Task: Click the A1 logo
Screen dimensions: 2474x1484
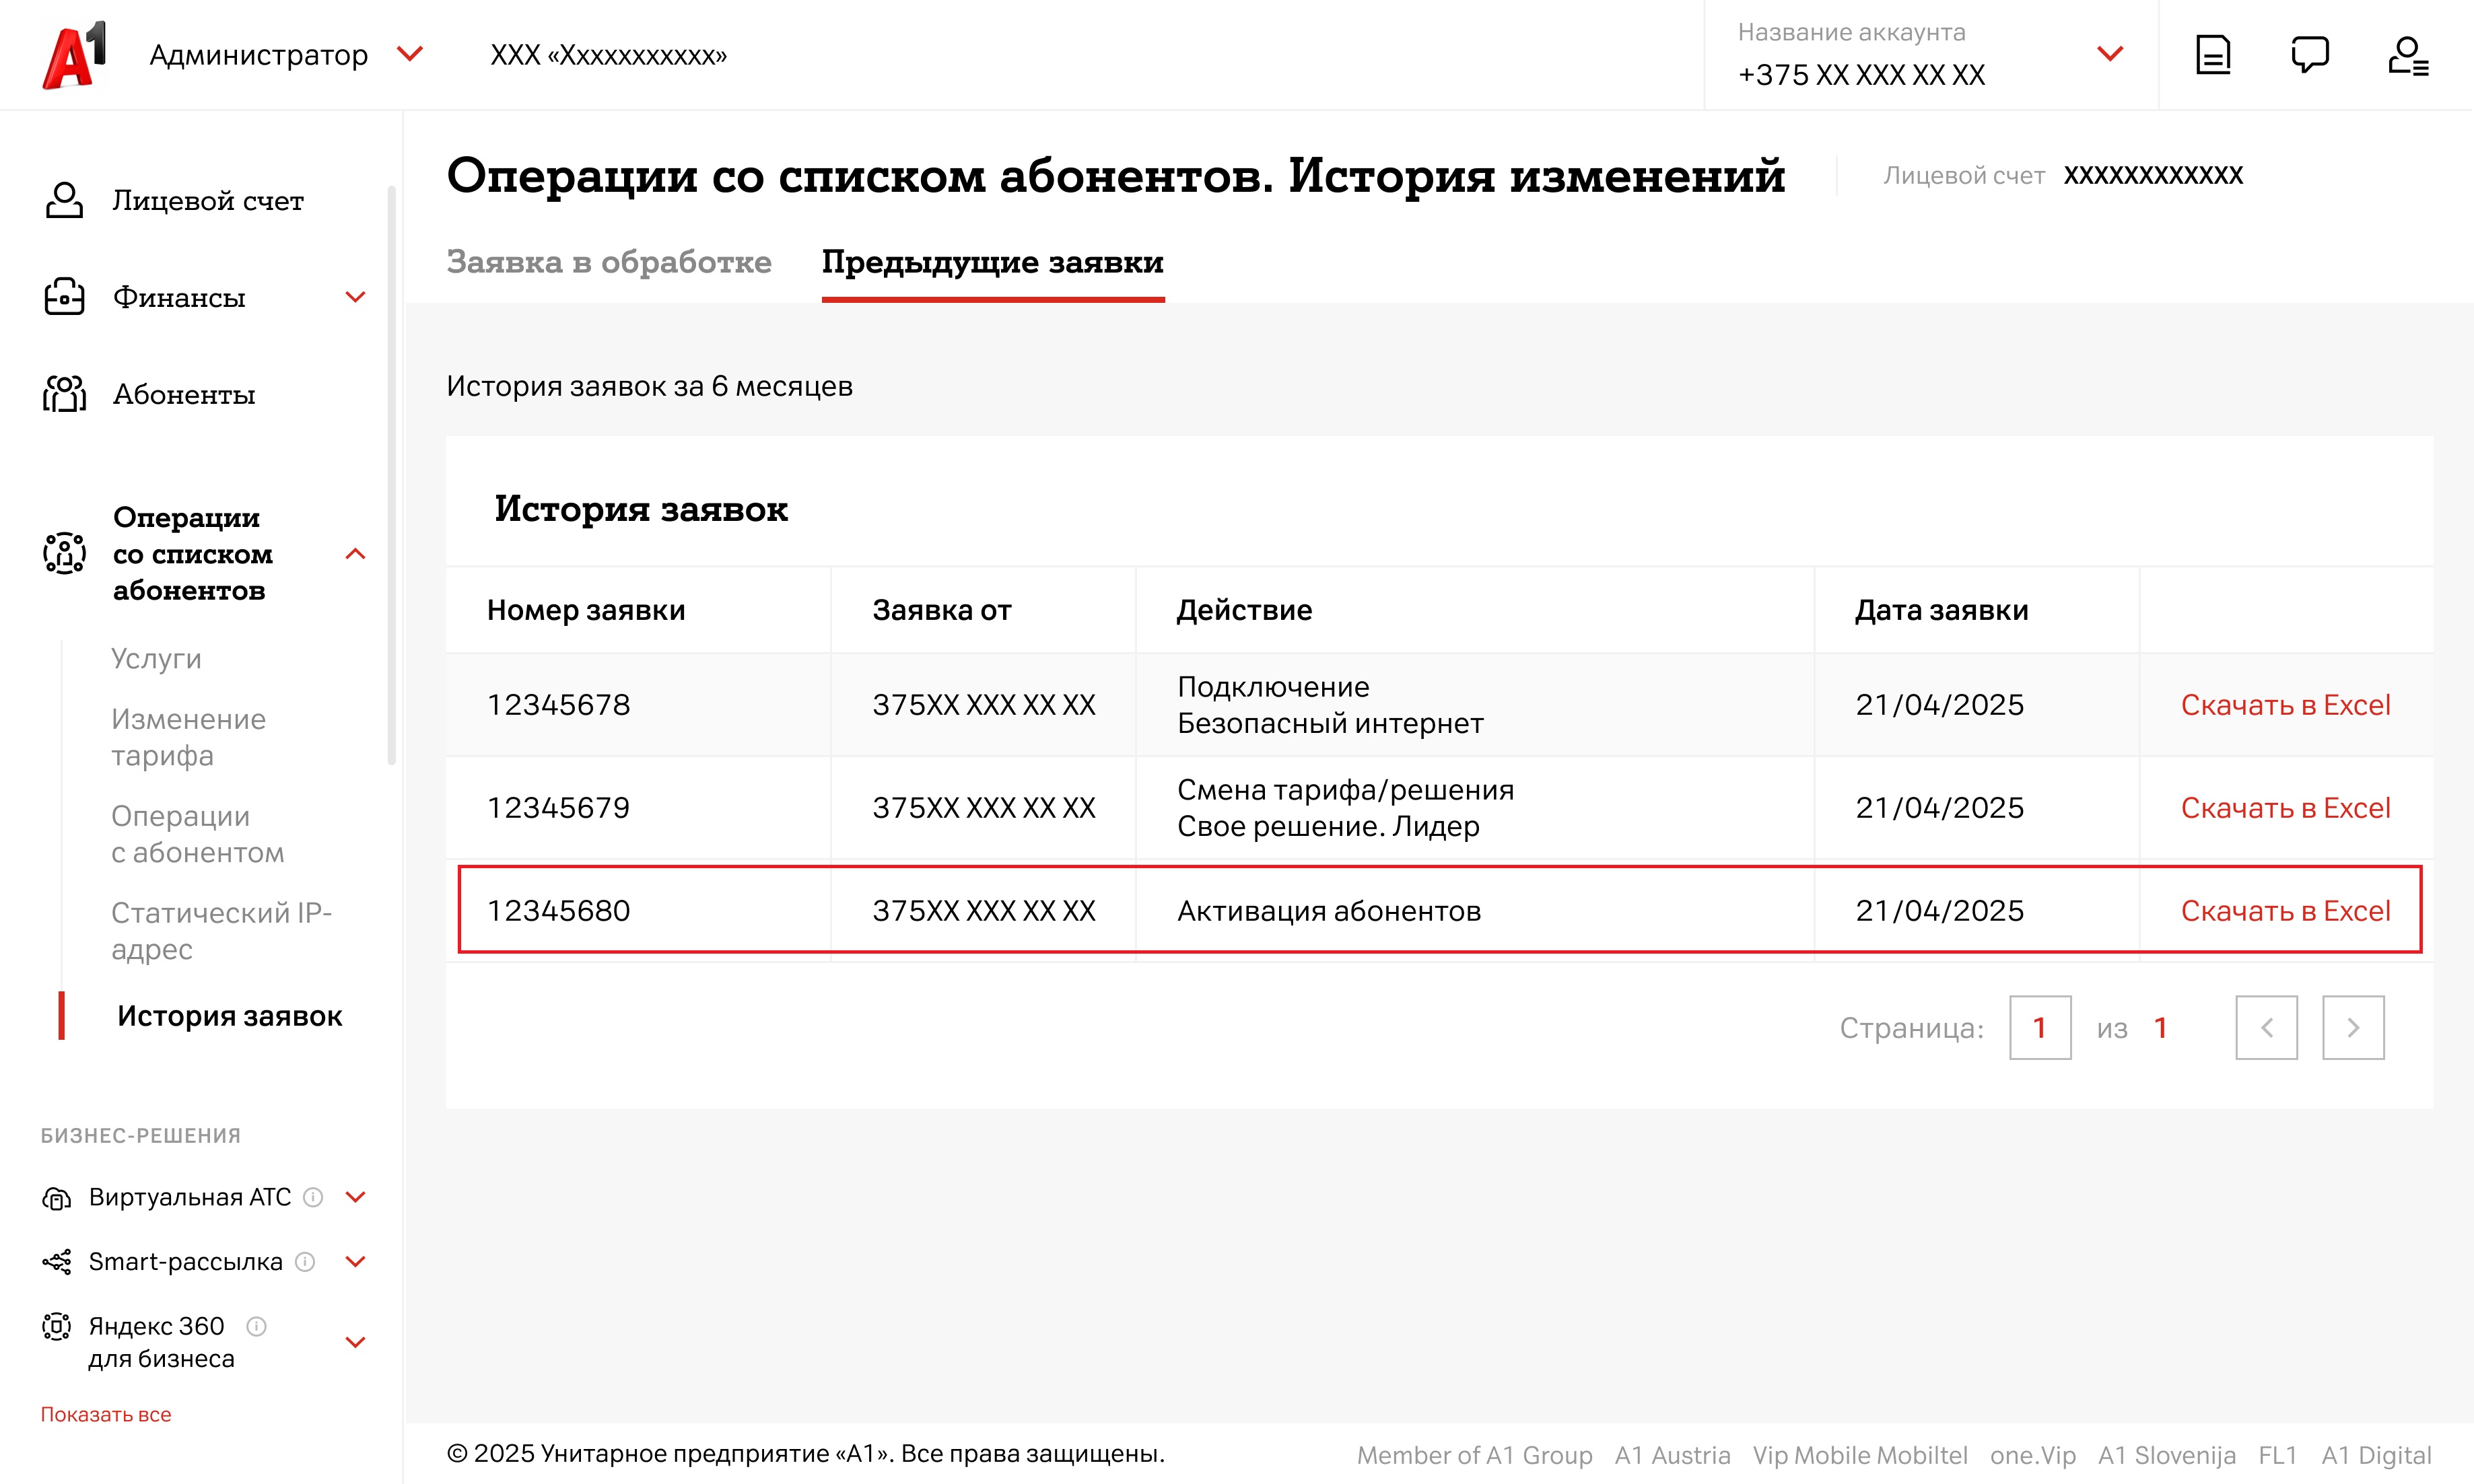Action: click(74, 55)
